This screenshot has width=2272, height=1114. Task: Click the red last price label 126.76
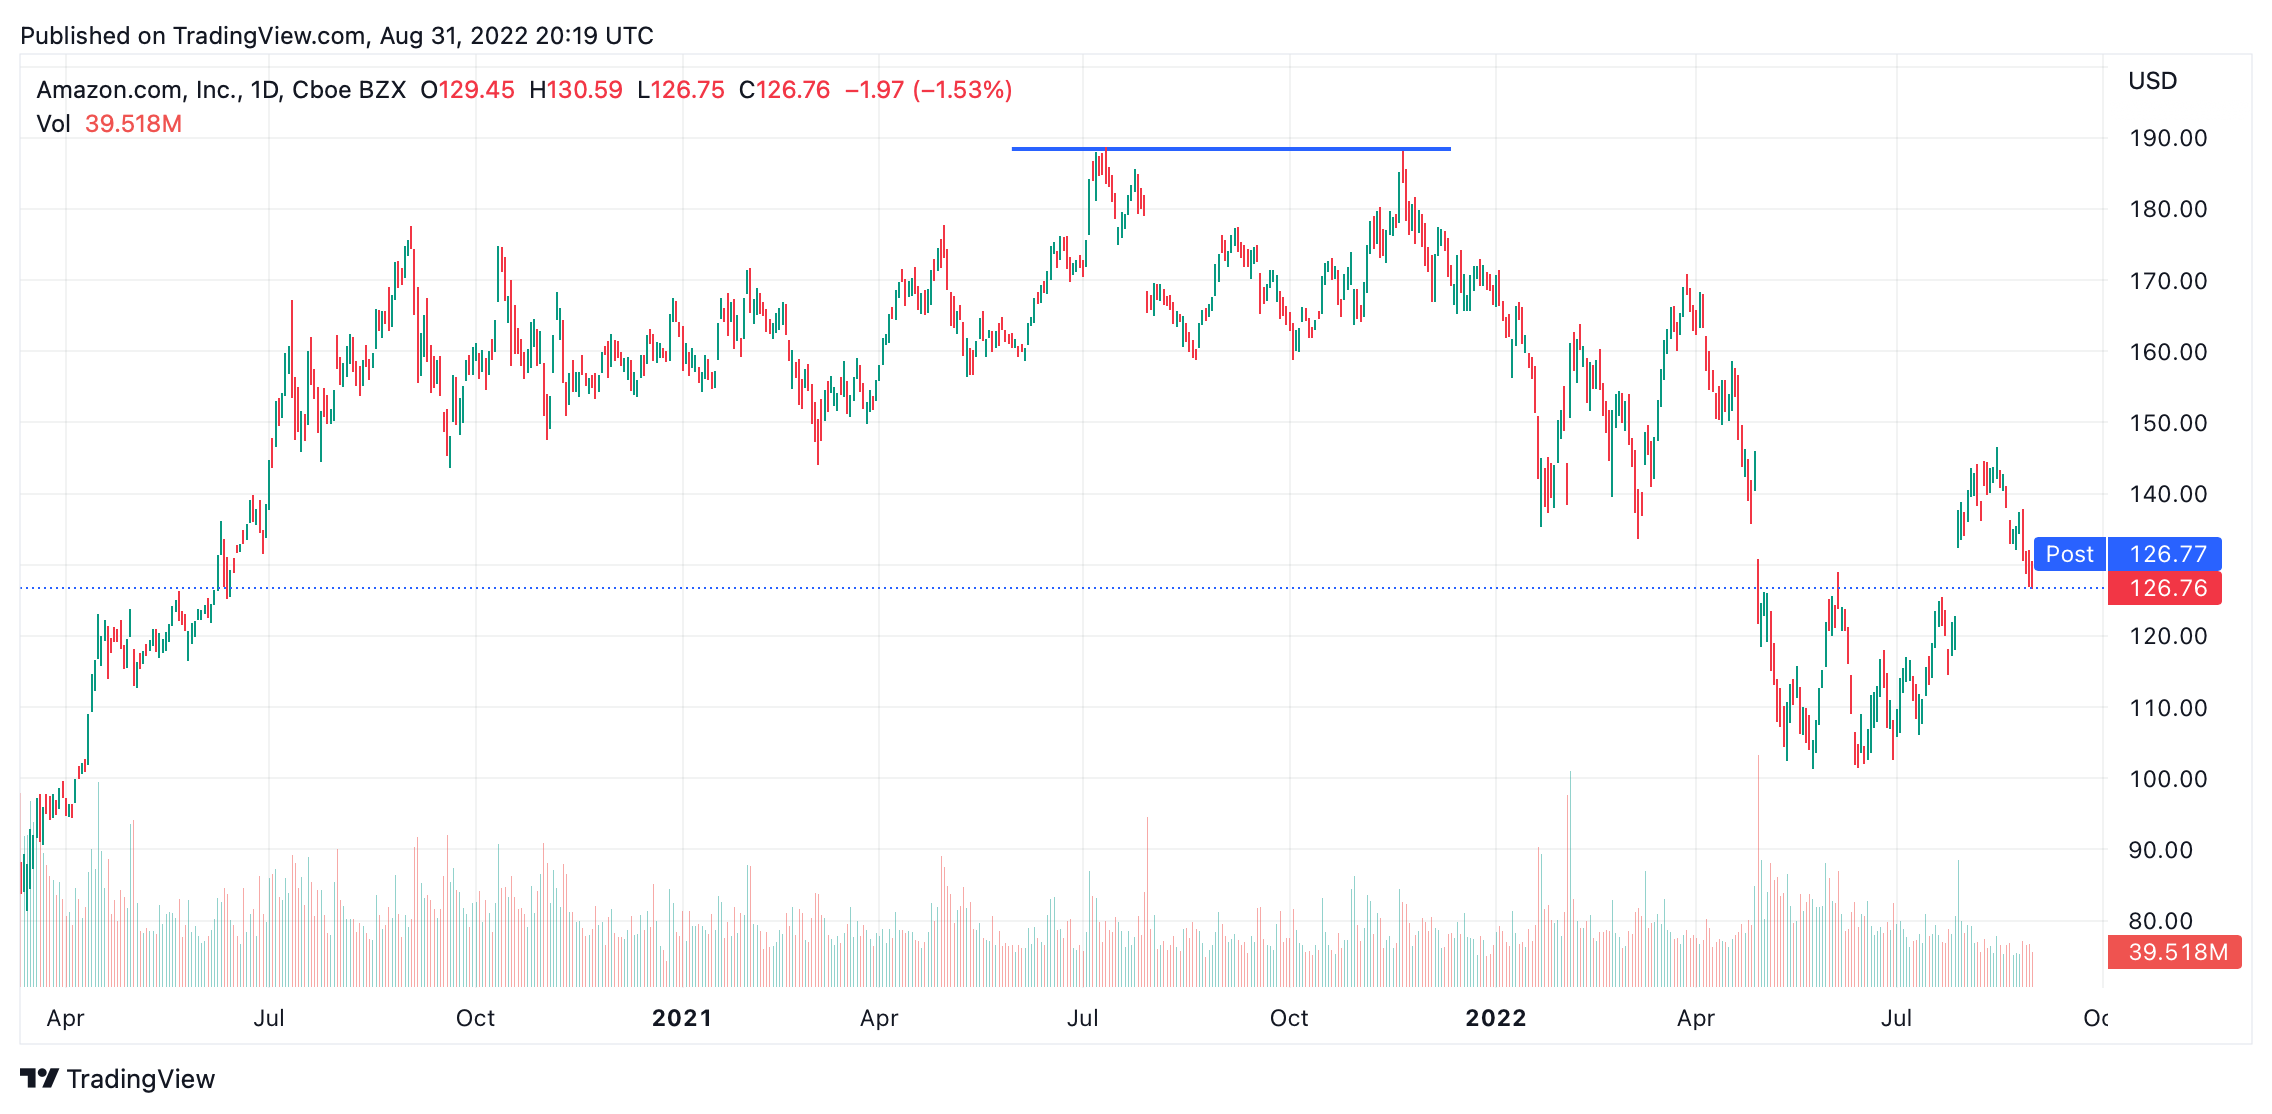[x=2165, y=588]
